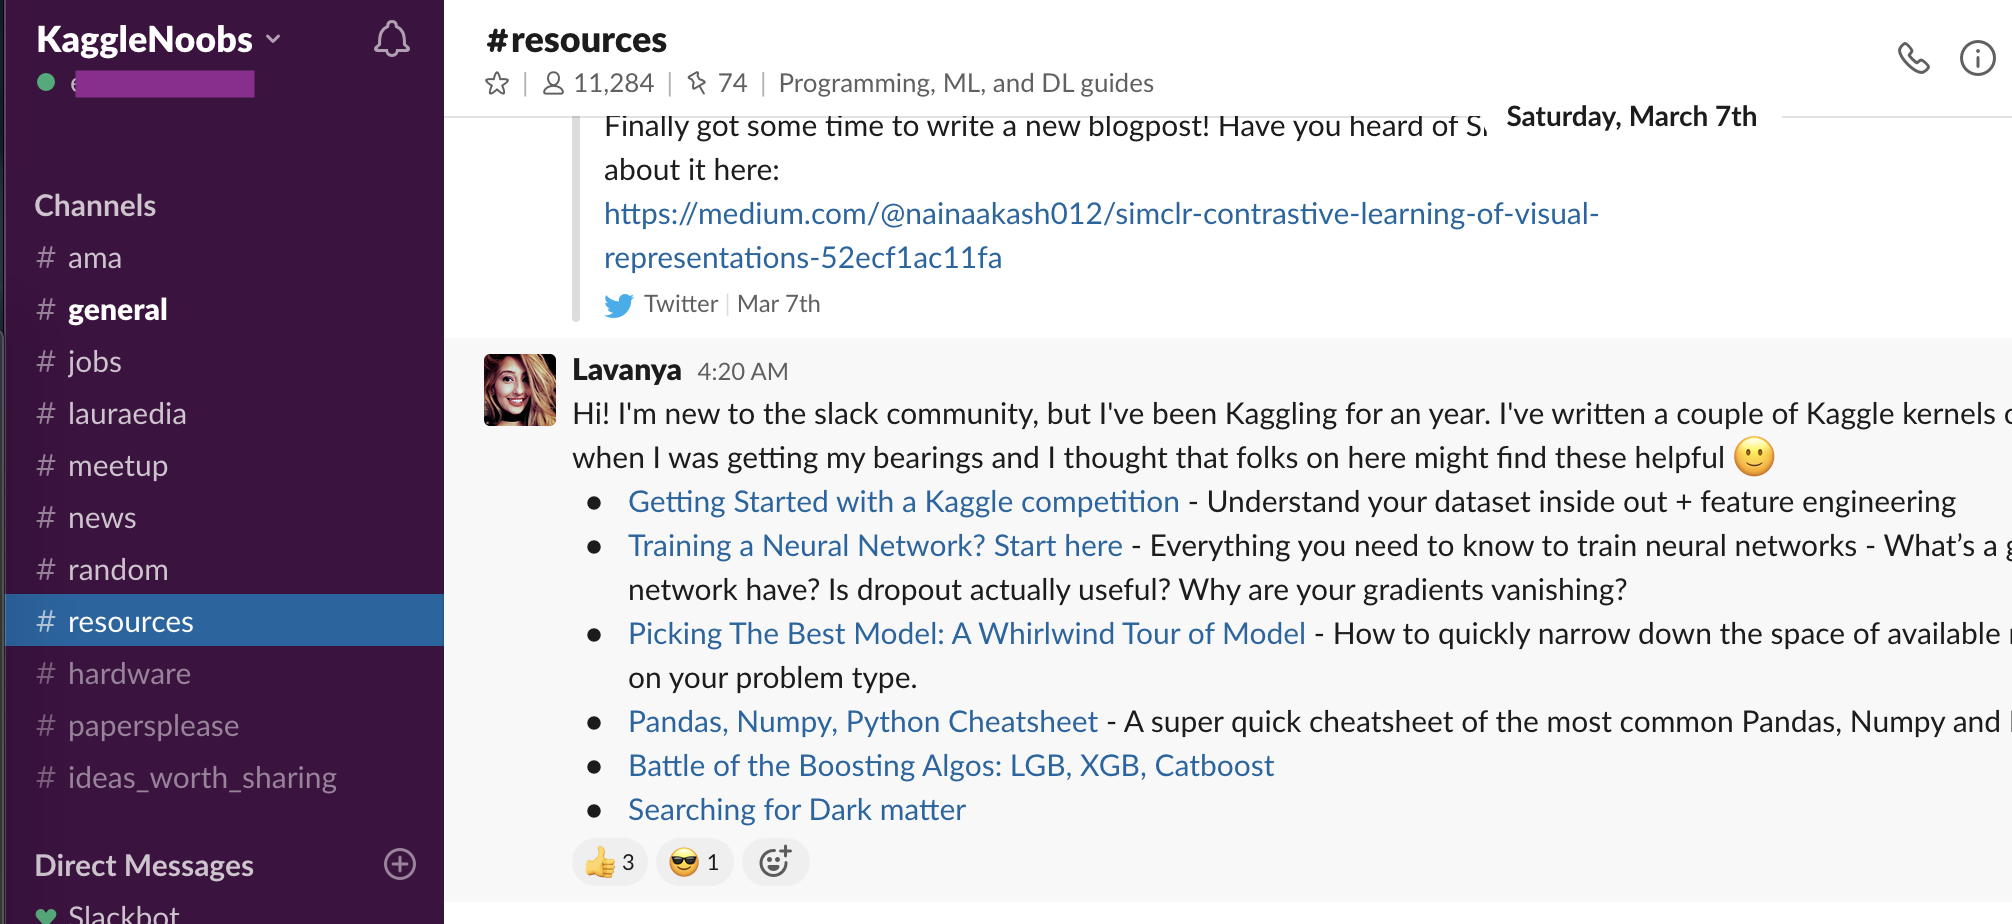View the channel member list icon

(553, 83)
